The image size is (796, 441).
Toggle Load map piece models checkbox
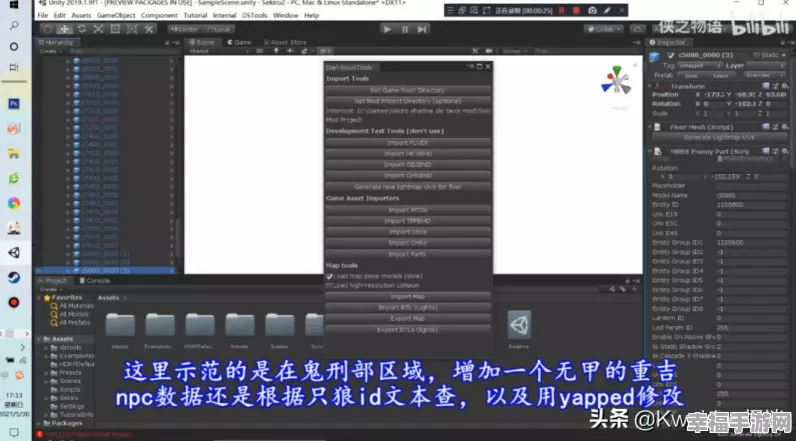click(x=329, y=276)
